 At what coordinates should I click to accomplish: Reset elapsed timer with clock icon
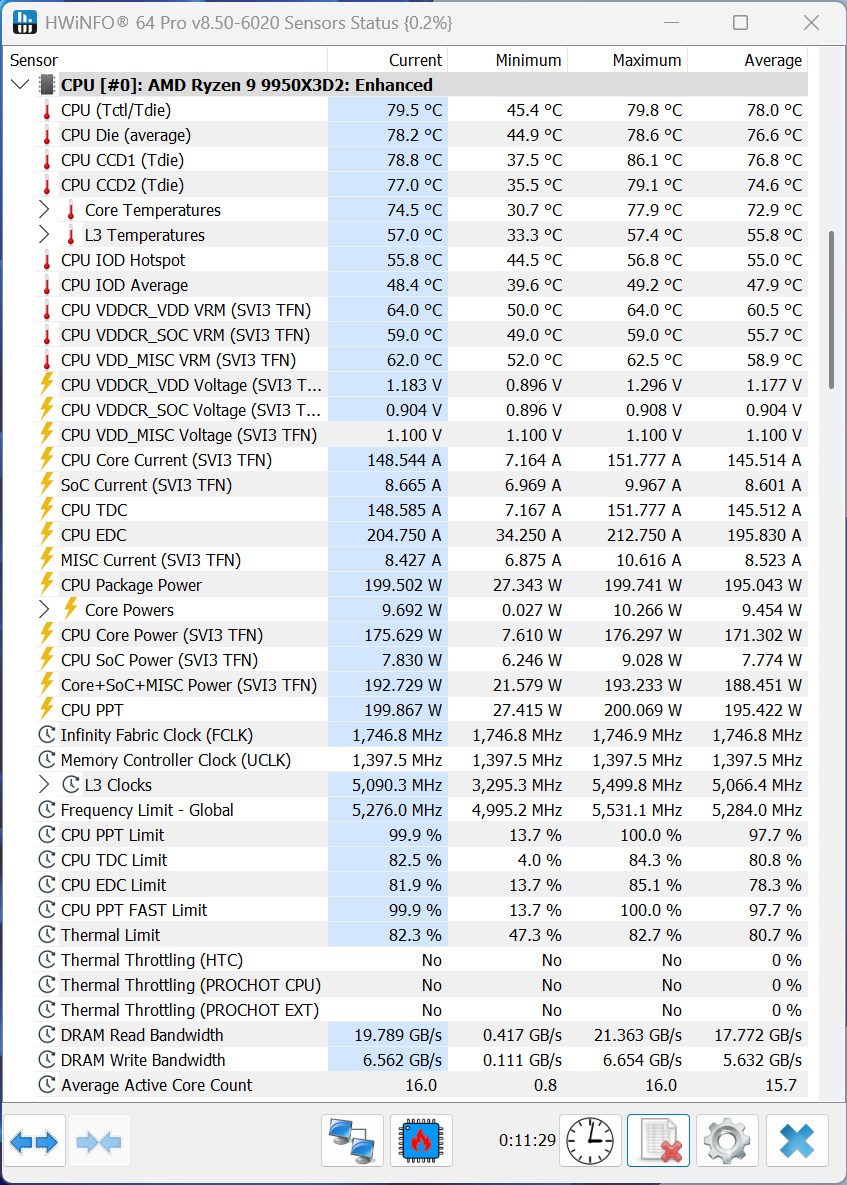point(590,1141)
